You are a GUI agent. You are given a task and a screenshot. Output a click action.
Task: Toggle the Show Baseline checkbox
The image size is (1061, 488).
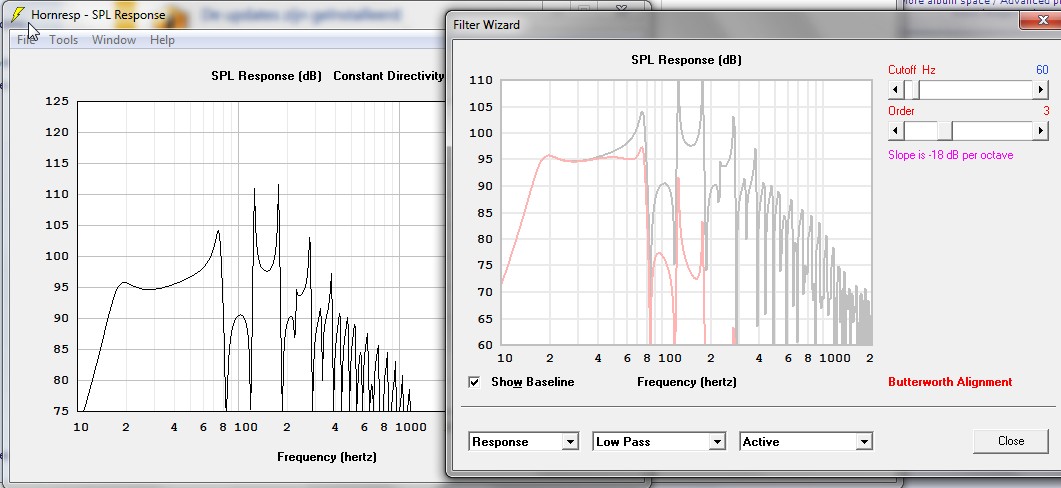(x=474, y=382)
